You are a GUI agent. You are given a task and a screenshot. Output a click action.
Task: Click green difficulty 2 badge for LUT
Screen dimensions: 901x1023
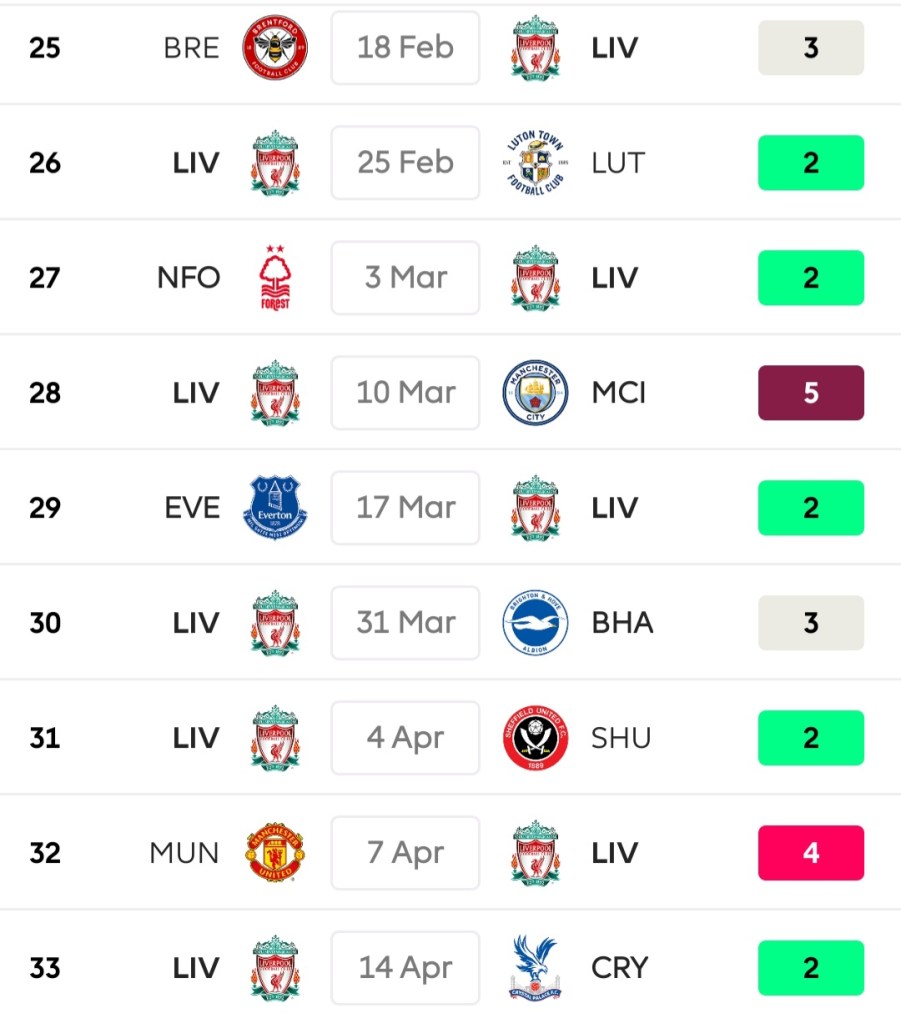(x=810, y=163)
